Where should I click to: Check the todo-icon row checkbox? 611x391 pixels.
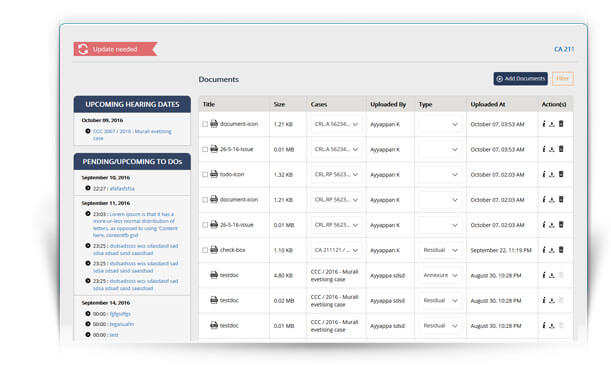205,175
